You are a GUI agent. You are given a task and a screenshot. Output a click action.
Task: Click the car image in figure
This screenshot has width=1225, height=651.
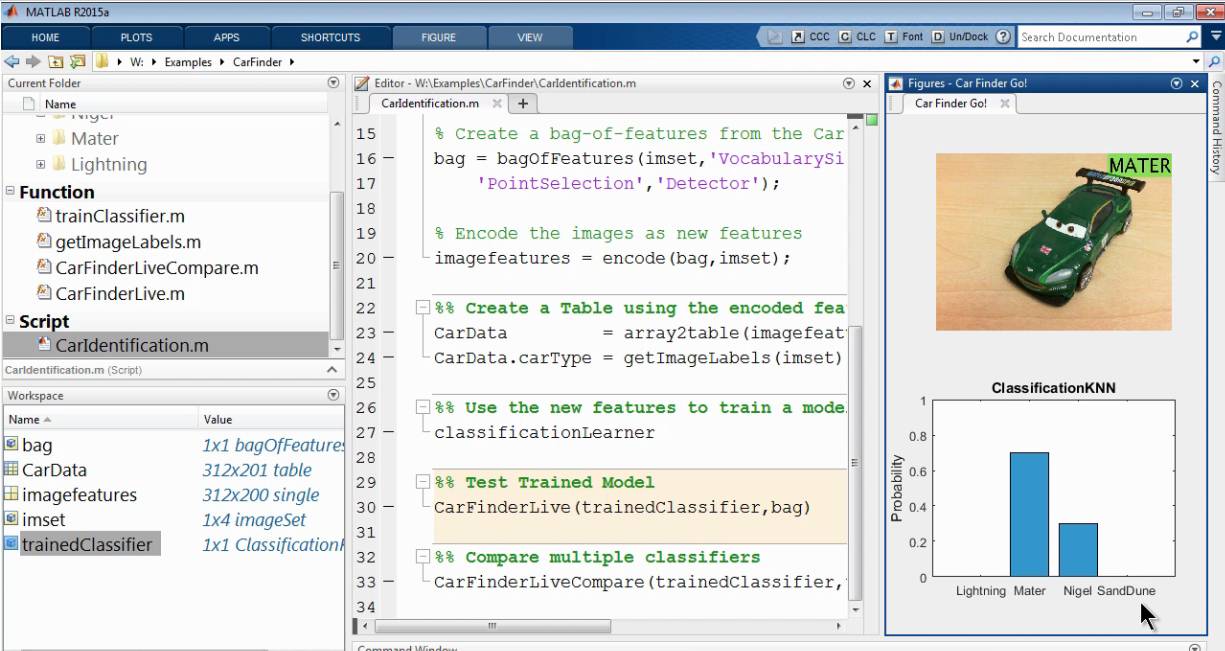point(1054,241)
